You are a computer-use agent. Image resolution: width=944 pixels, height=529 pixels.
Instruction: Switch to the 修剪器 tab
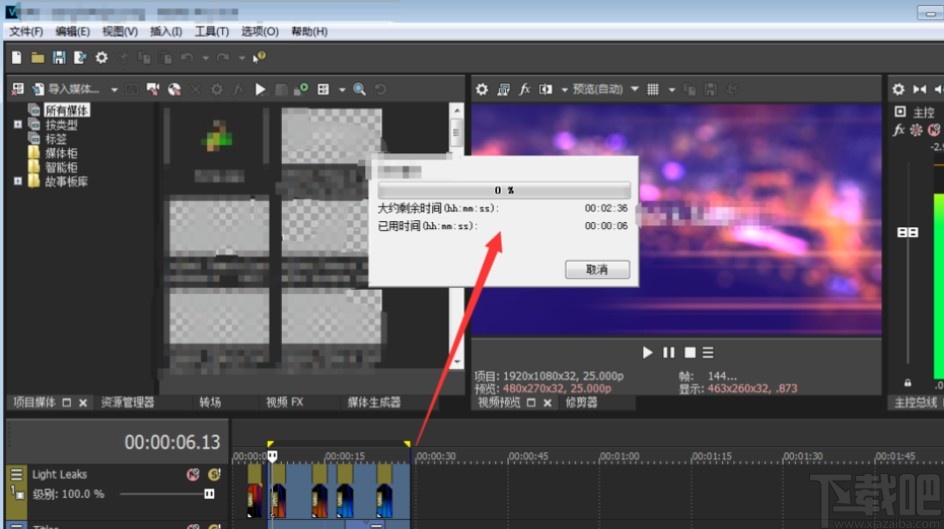coord(581,402)
